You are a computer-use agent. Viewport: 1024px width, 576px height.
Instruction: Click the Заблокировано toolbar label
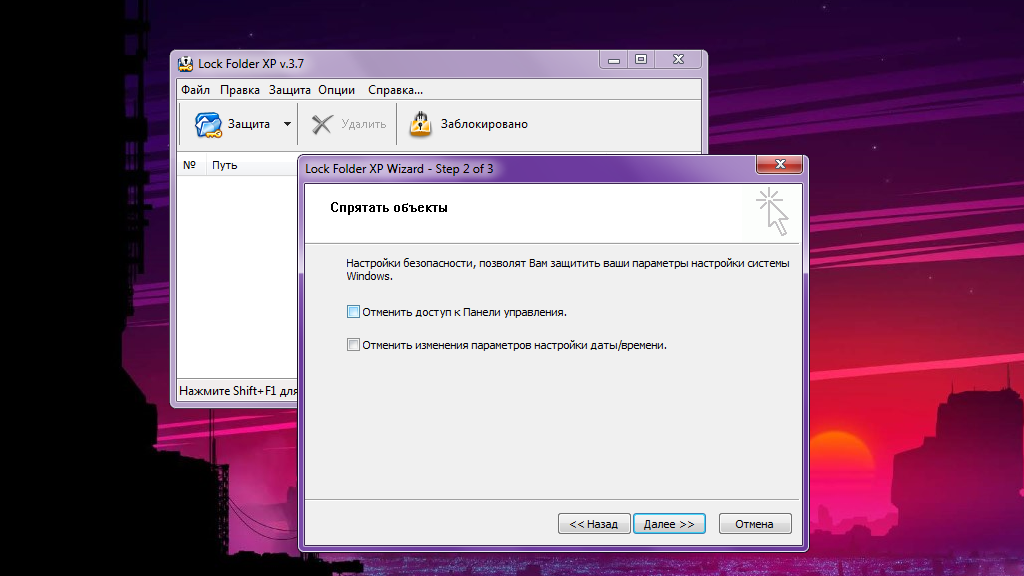tap(484, 124)
